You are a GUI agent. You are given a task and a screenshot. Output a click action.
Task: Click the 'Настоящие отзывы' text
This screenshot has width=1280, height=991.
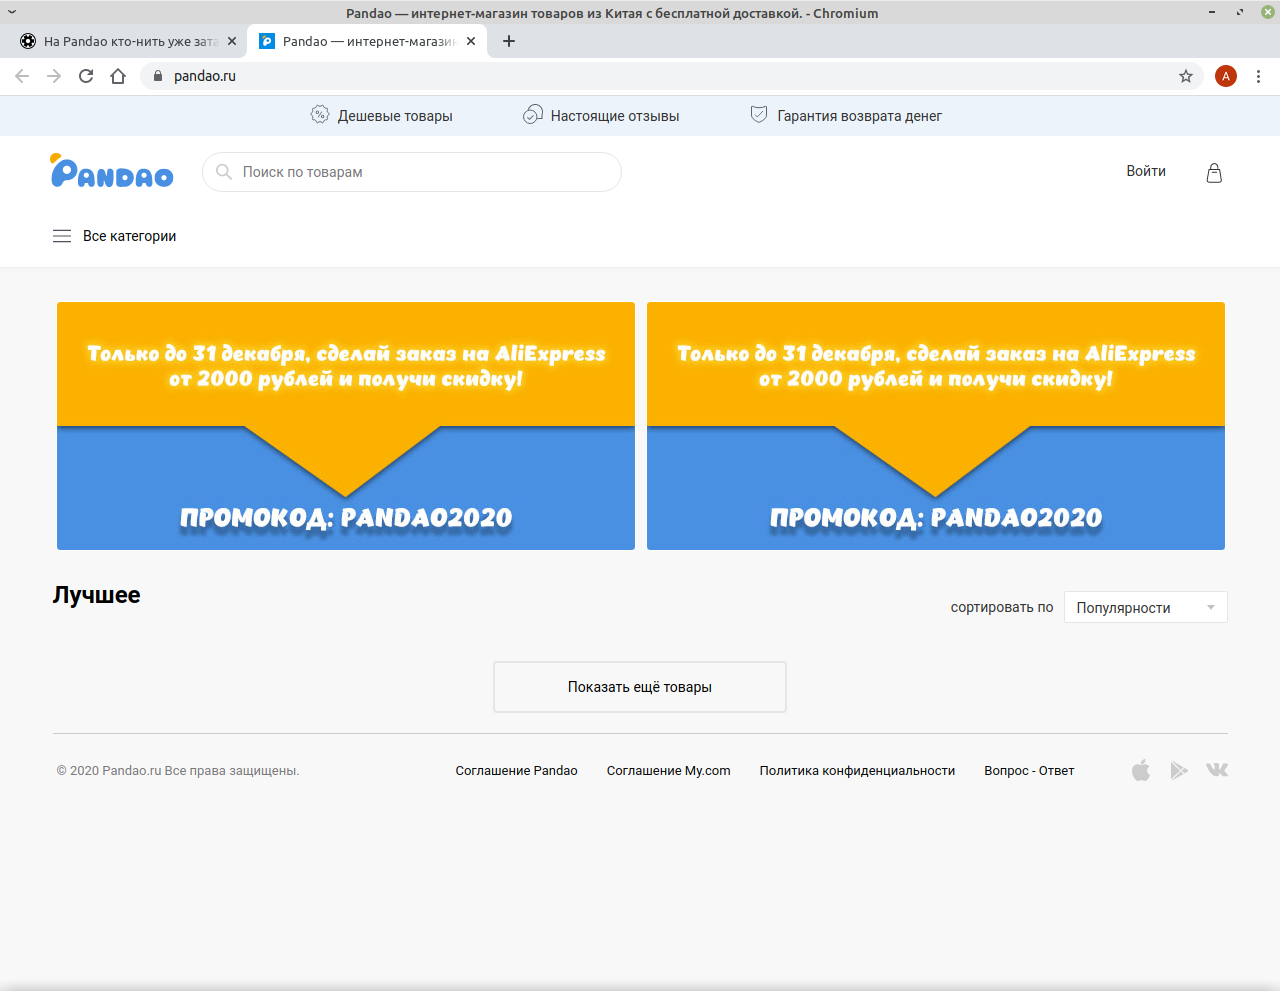(615, 116)
